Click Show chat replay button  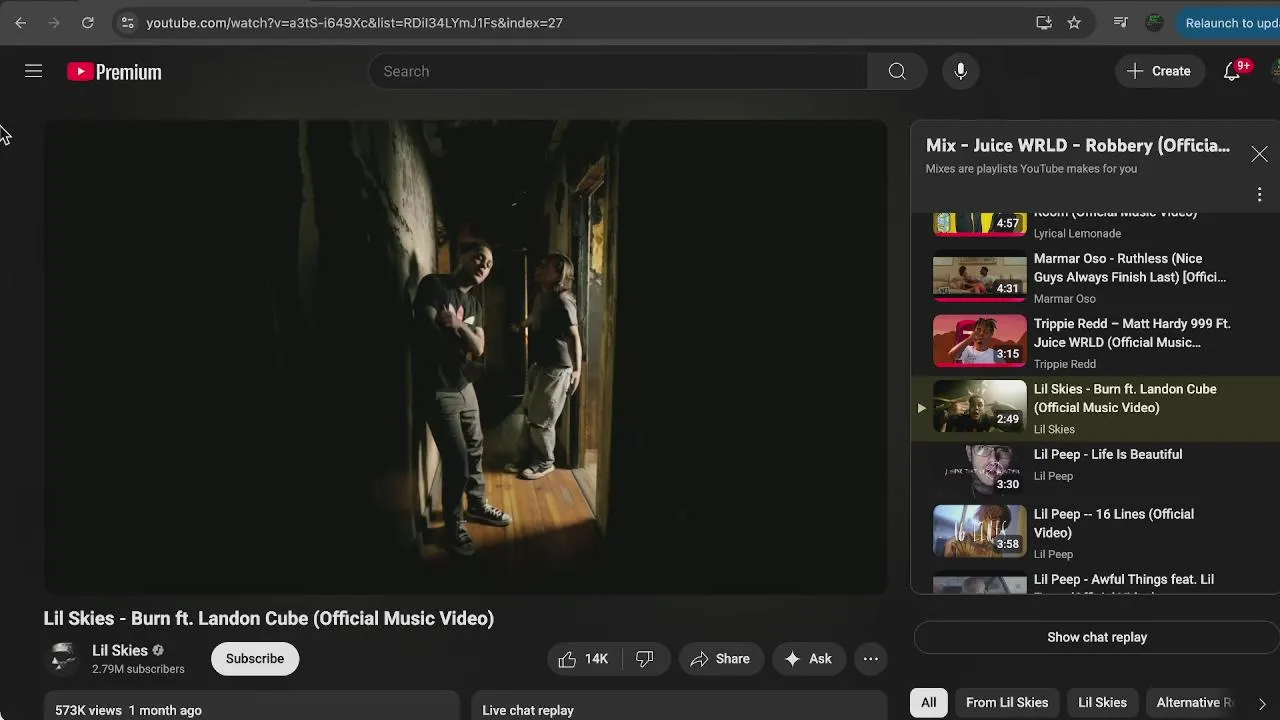(x=1097, y=637)
